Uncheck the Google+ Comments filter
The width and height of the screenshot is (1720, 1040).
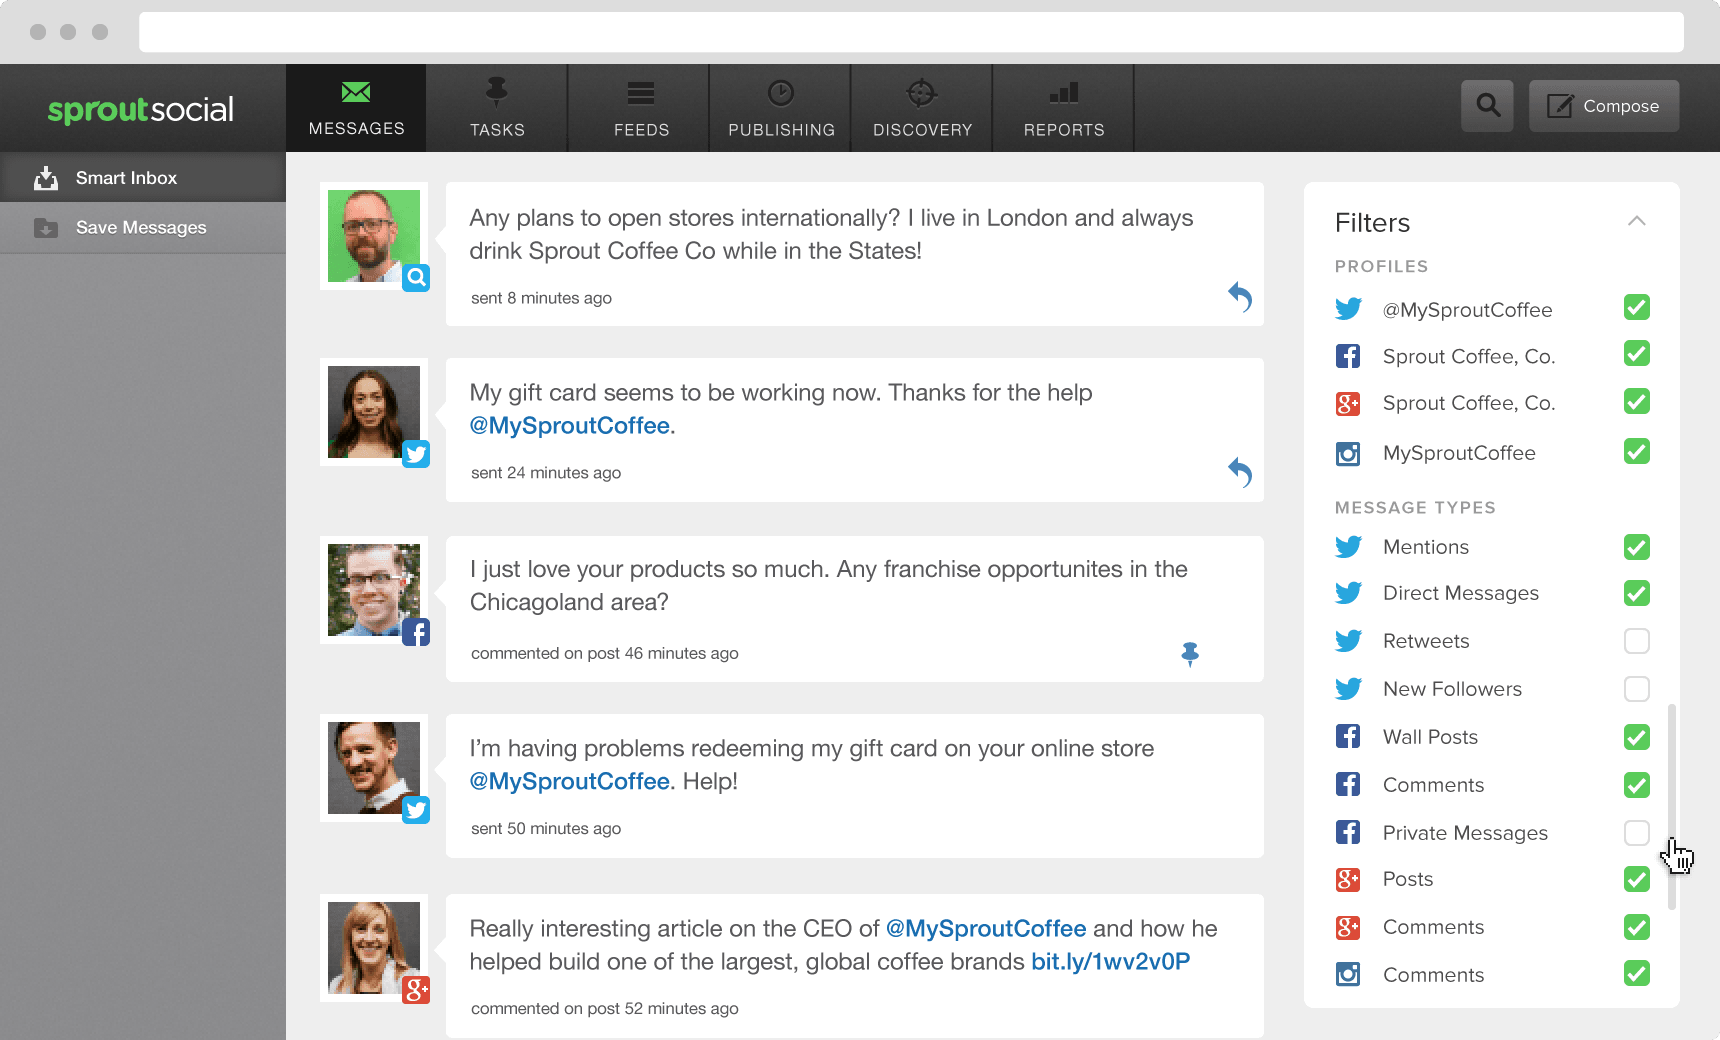[1637, 927]
